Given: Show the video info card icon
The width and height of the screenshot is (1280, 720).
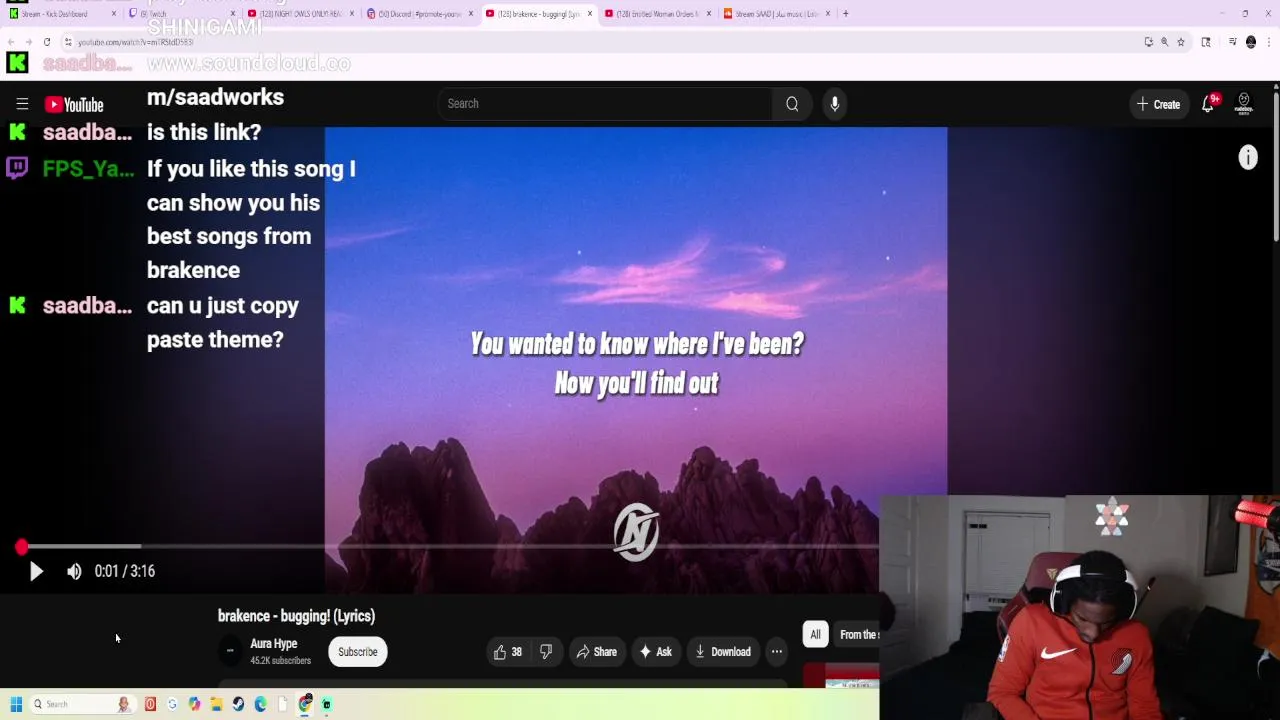Looking at the screenshot, I should click(x=1248, y=157).
